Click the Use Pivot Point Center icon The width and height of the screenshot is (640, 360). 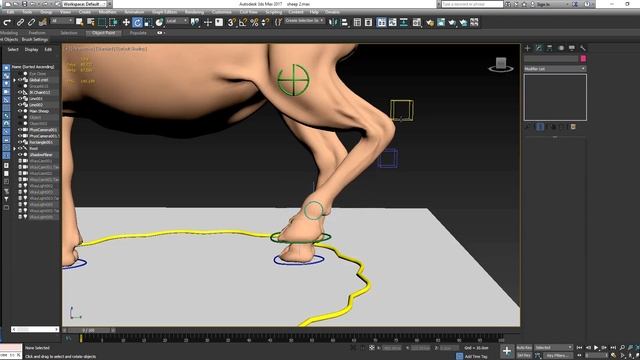click(x=195, y=22)
